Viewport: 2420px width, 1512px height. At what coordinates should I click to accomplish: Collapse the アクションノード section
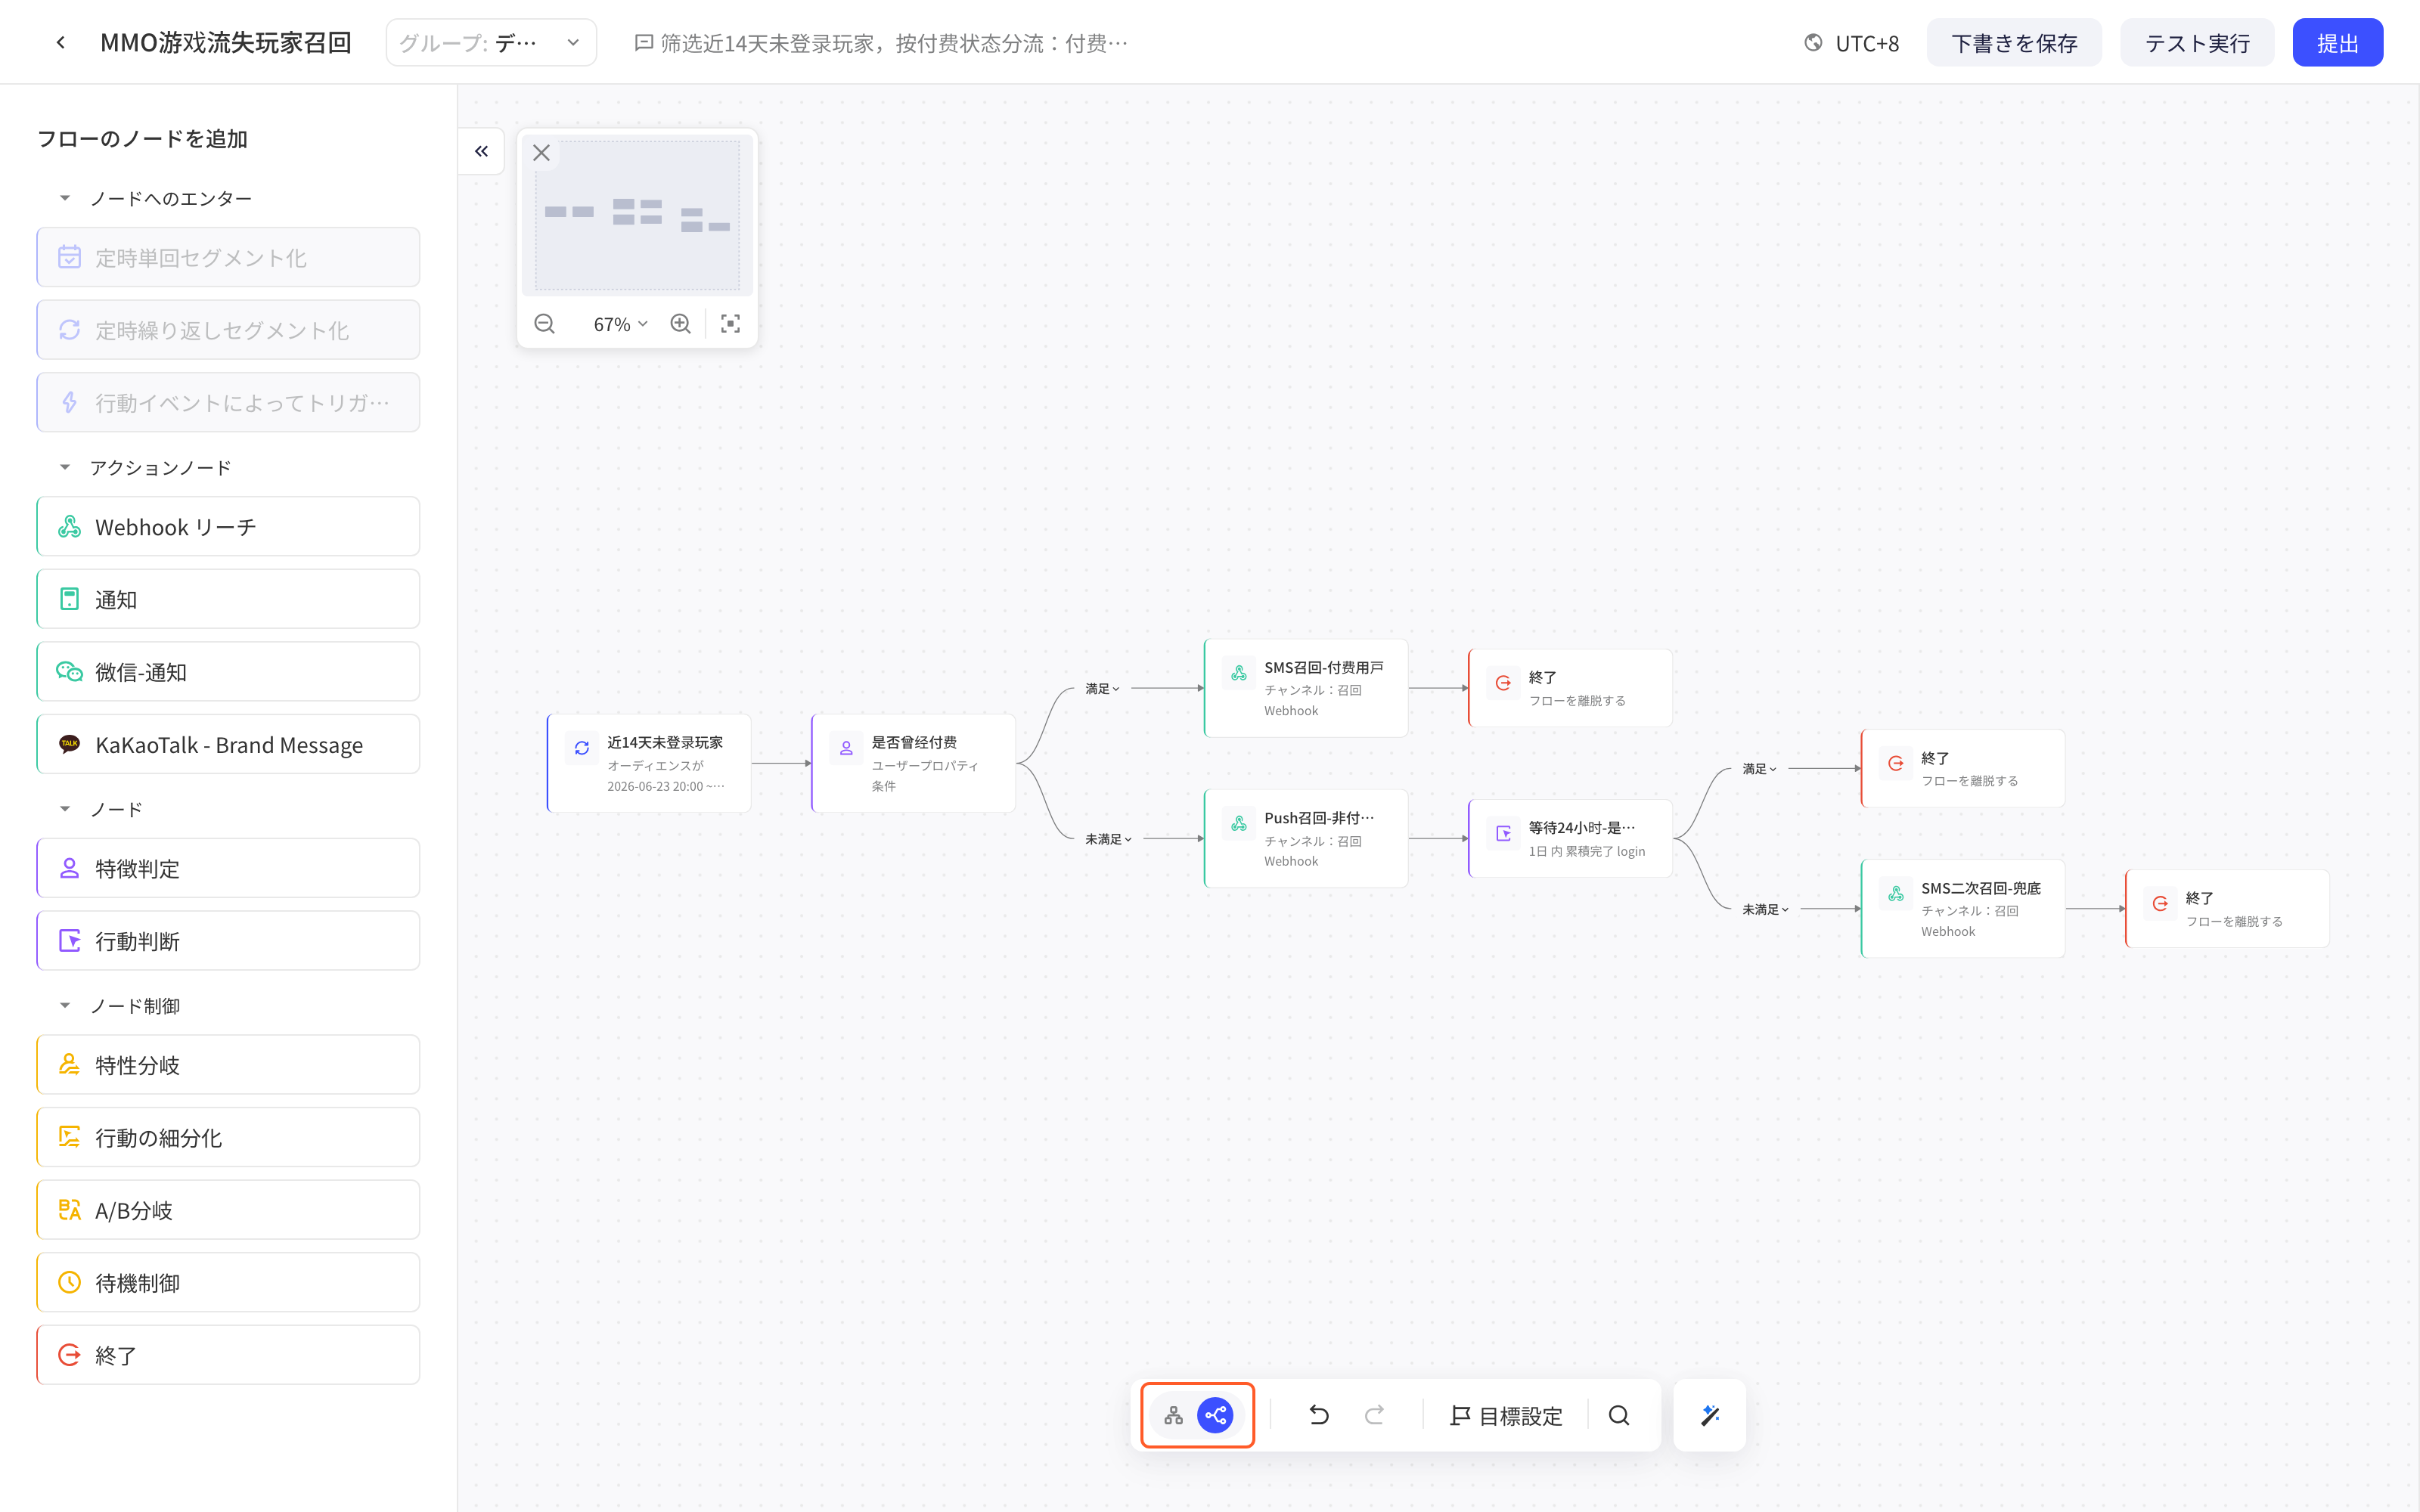point(65,467)
